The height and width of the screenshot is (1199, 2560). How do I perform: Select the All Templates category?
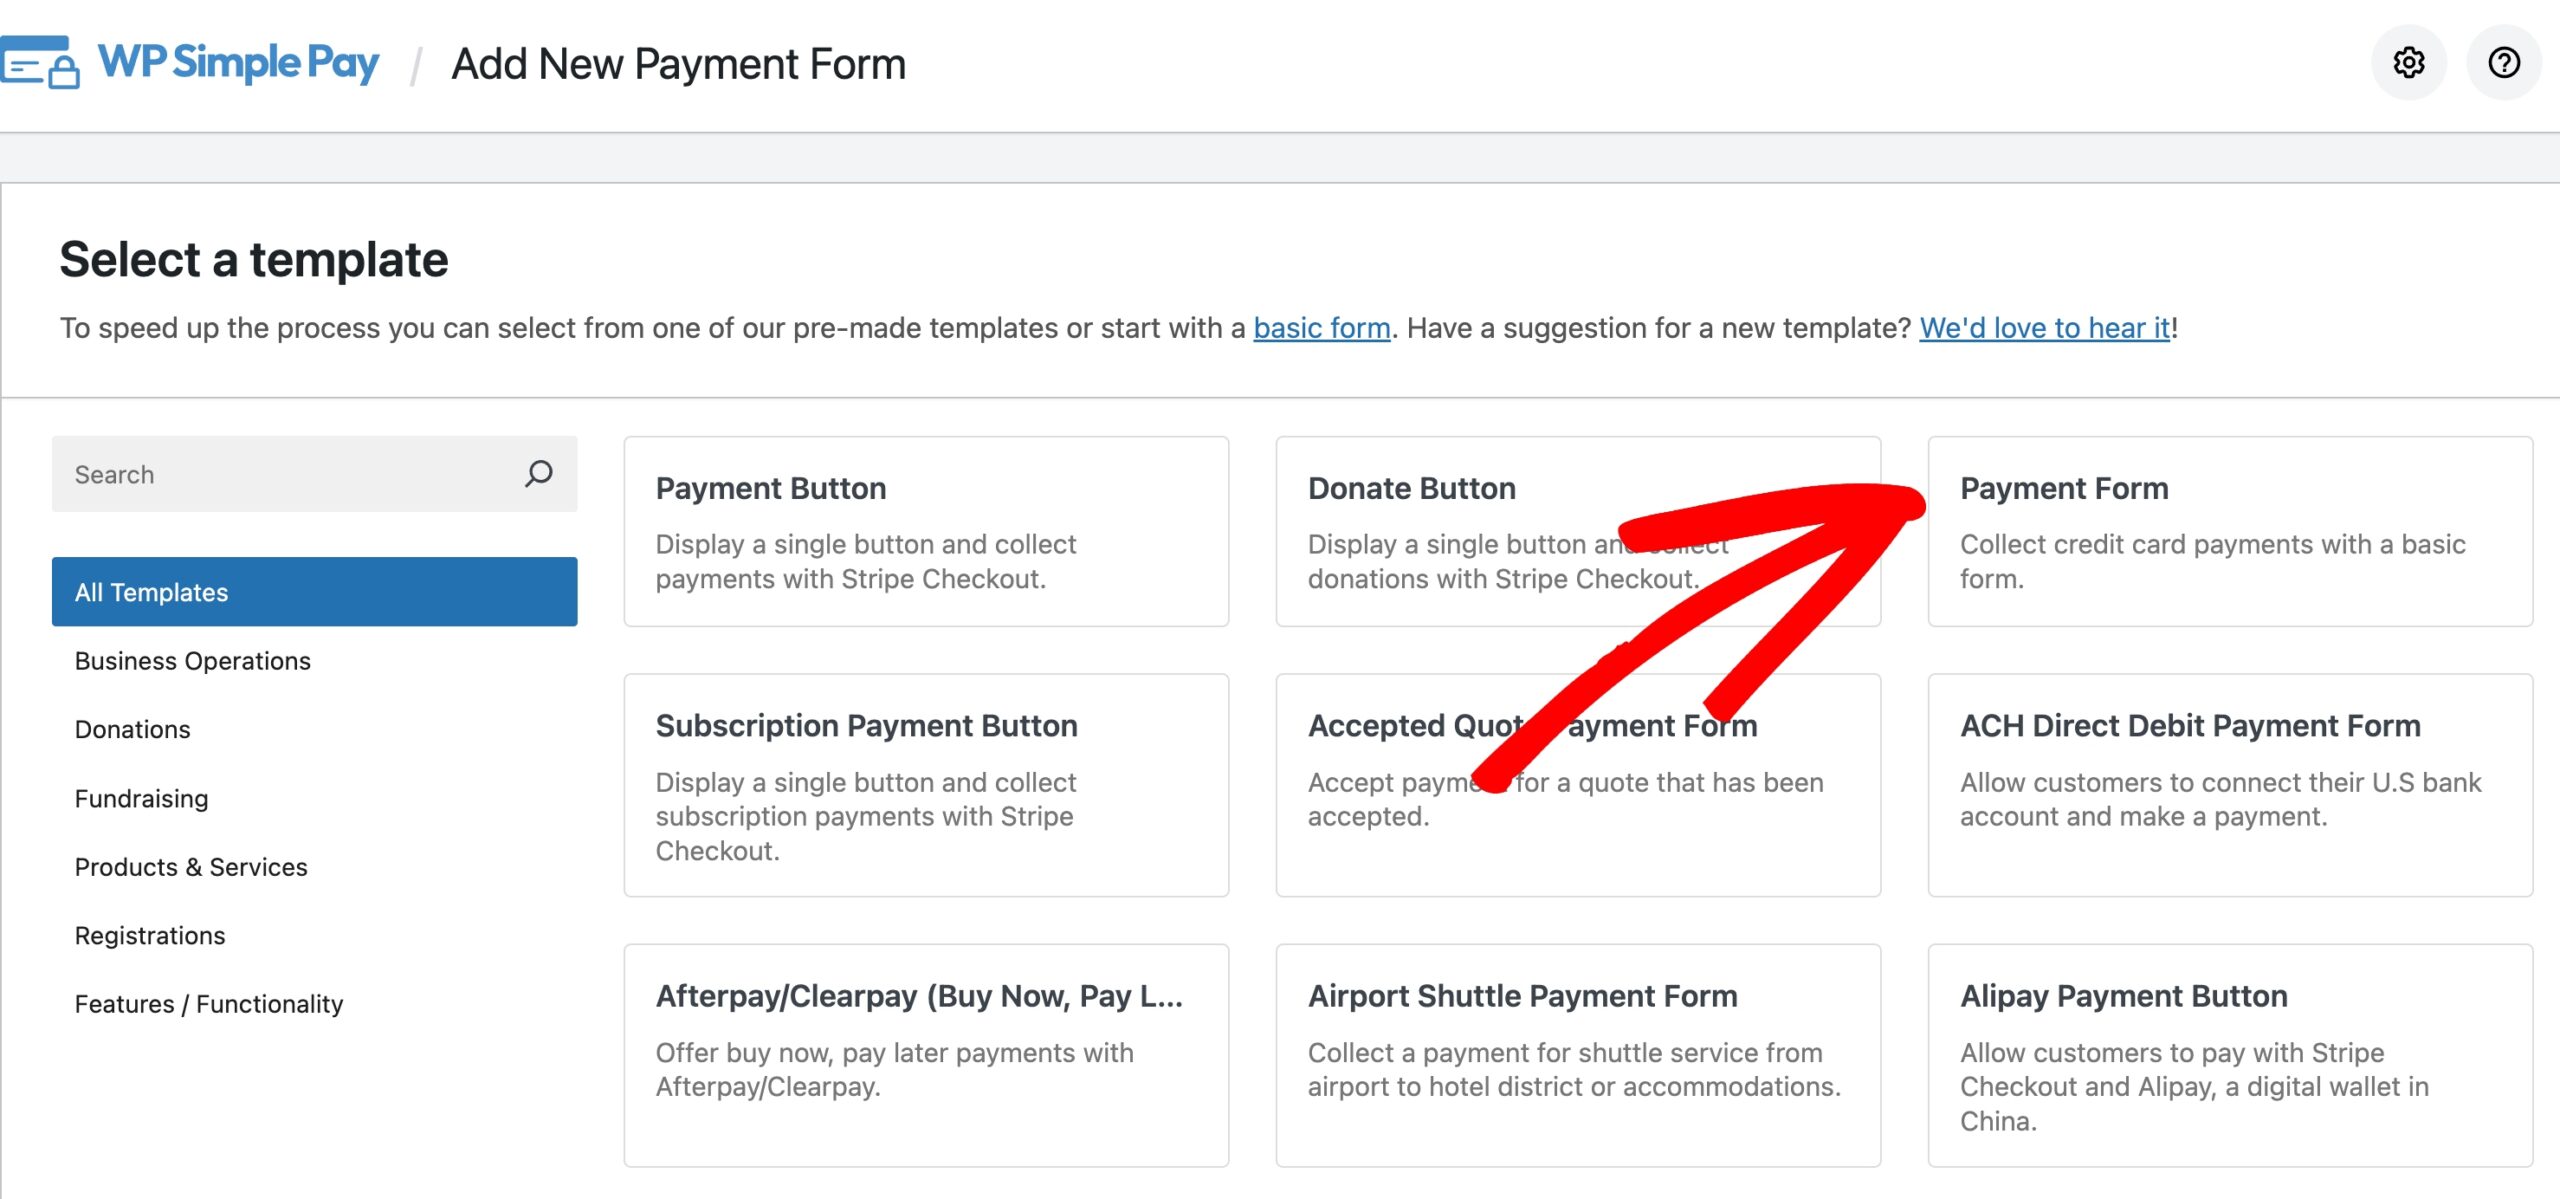[x=314, y=592]
